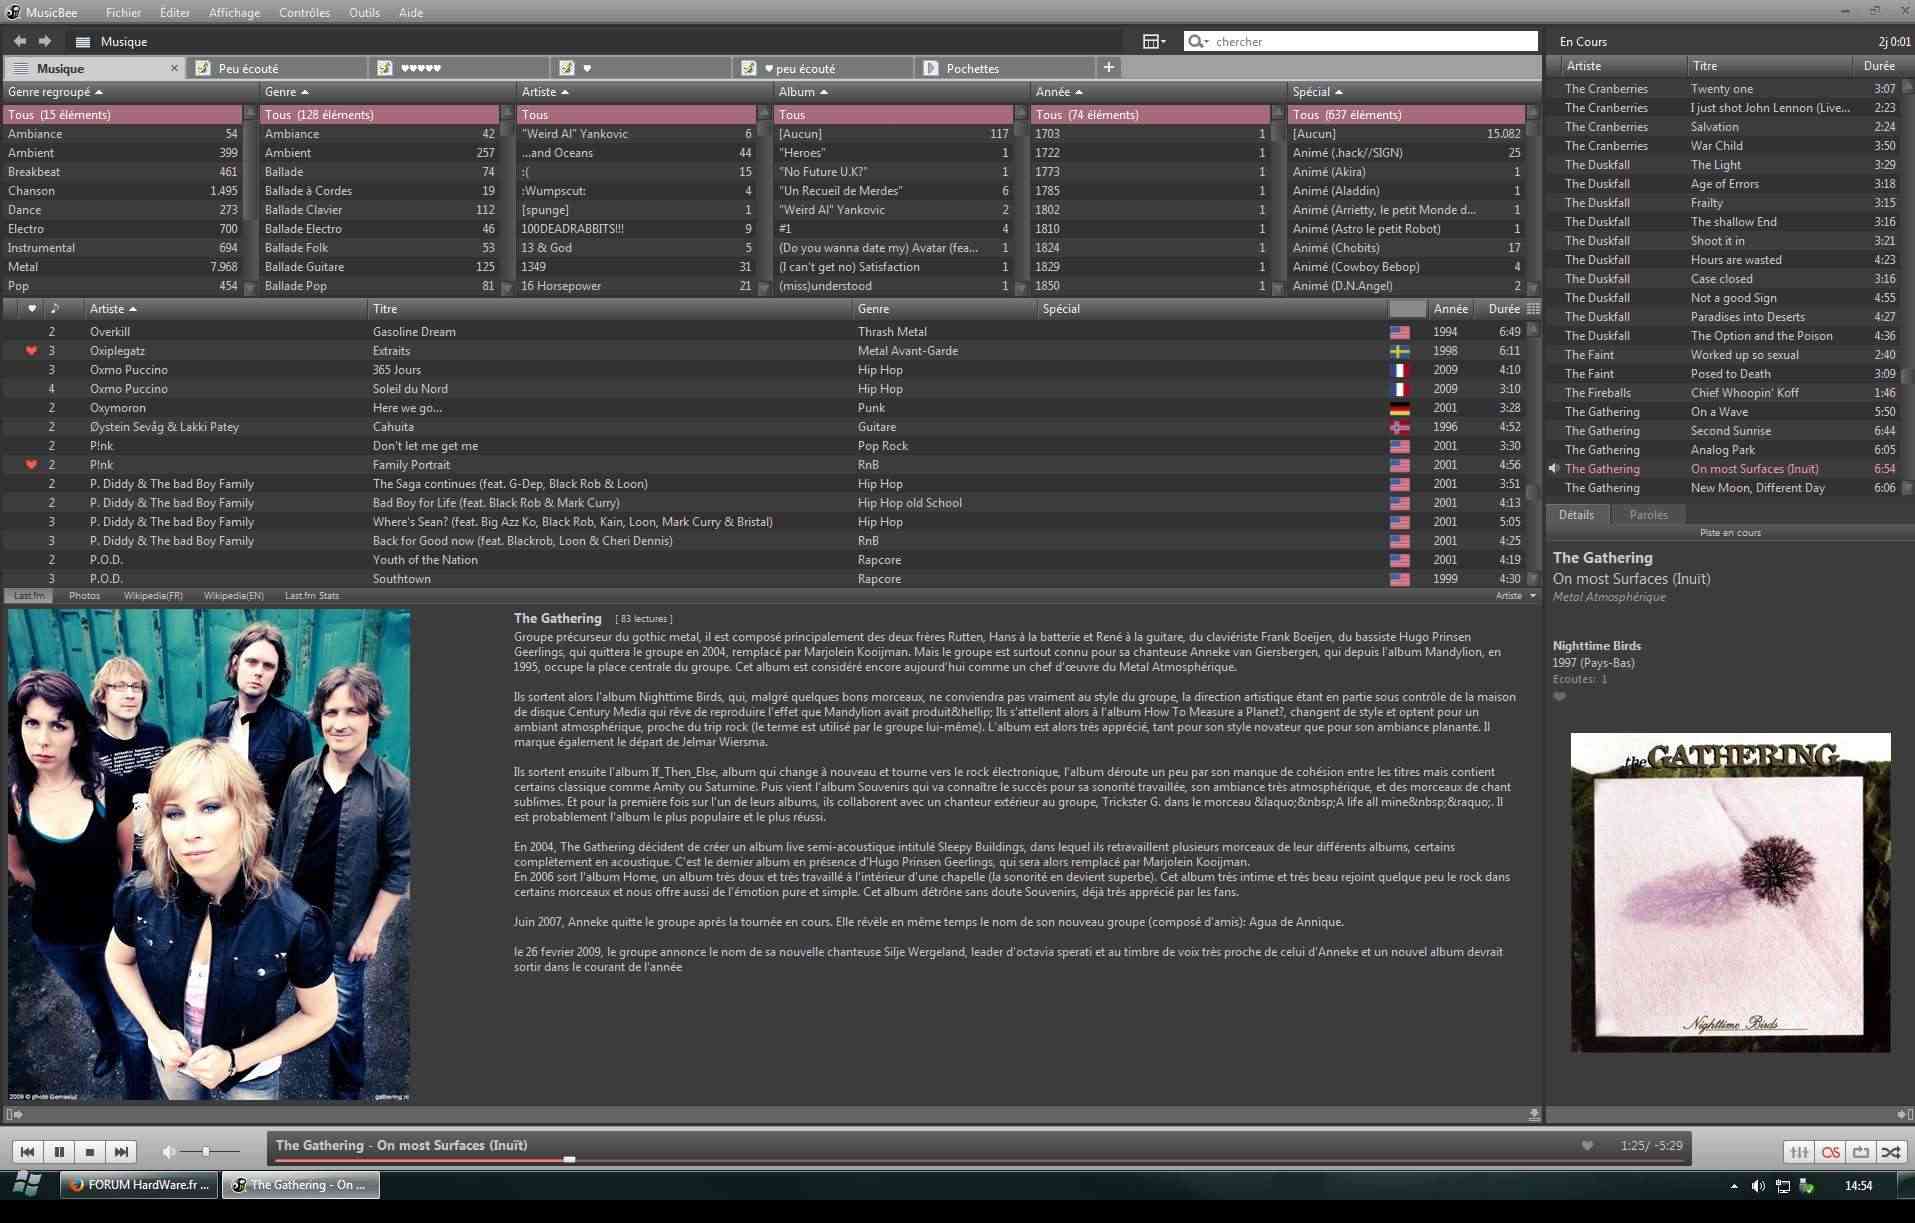The image size is (1915, 1223).
Task: Collapse the lower-left panel toggle icon
Action: coord(14,1114)
